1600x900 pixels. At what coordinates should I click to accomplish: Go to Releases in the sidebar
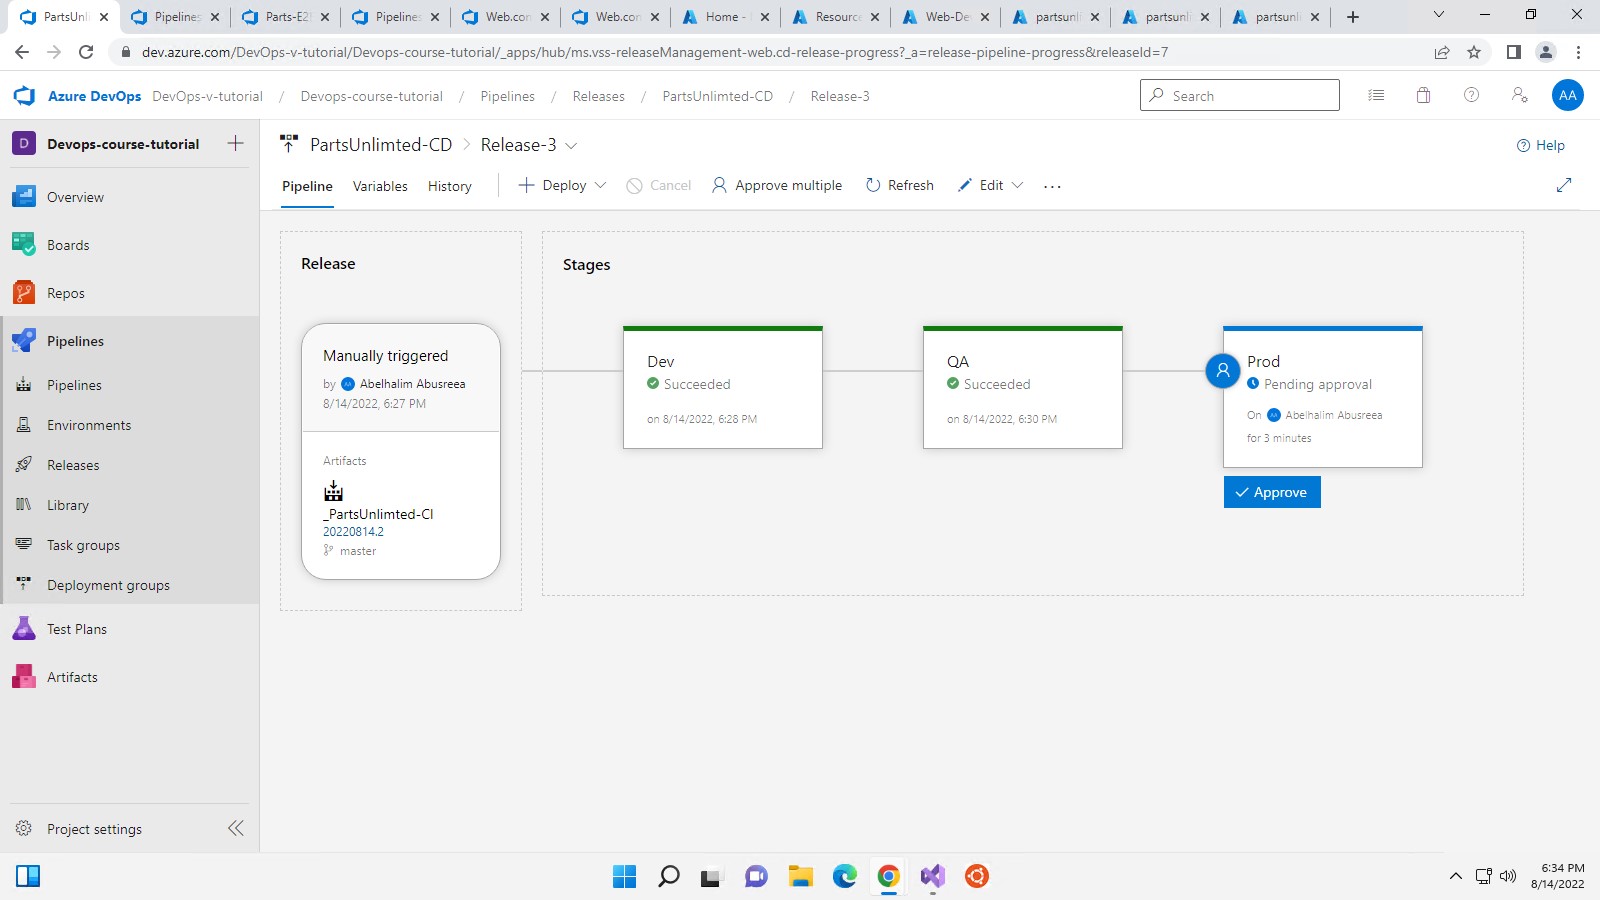click(x=73, y=465)
